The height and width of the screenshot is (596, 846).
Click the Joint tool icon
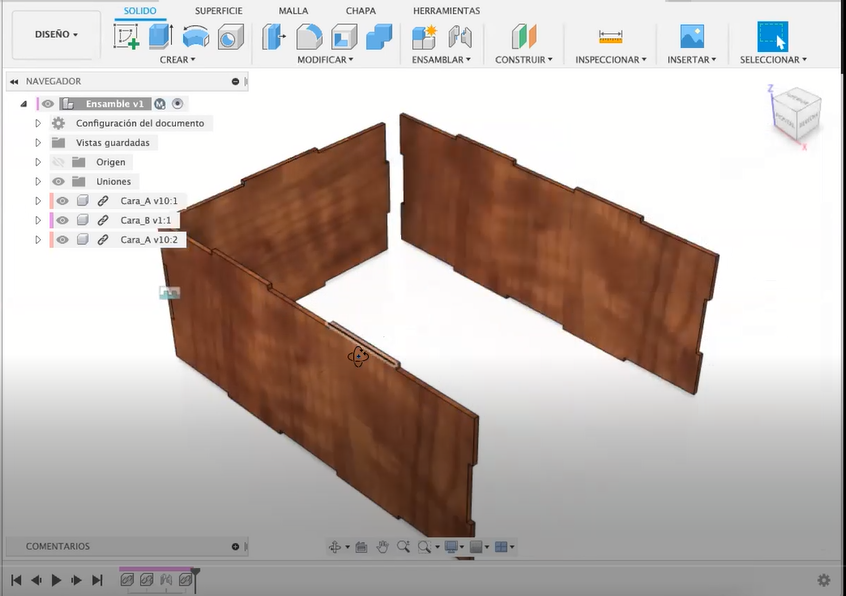pyautogui.click(x=460, y=37)
